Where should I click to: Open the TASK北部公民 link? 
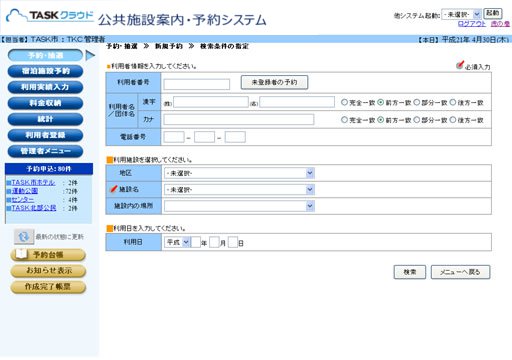(34, 208)
